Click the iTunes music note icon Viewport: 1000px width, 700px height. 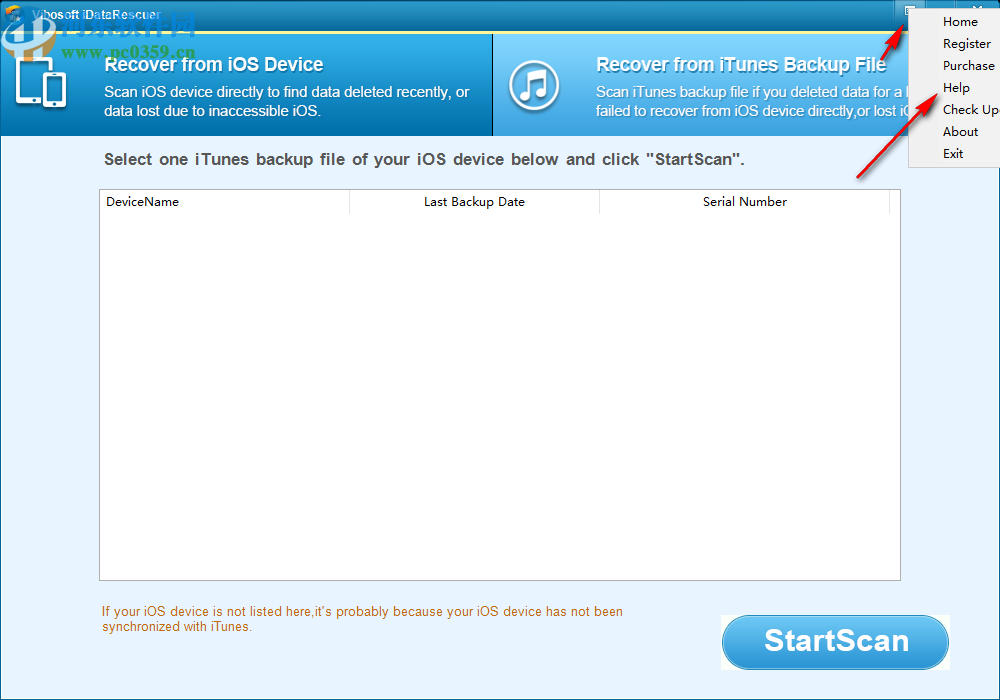[534, 85]
